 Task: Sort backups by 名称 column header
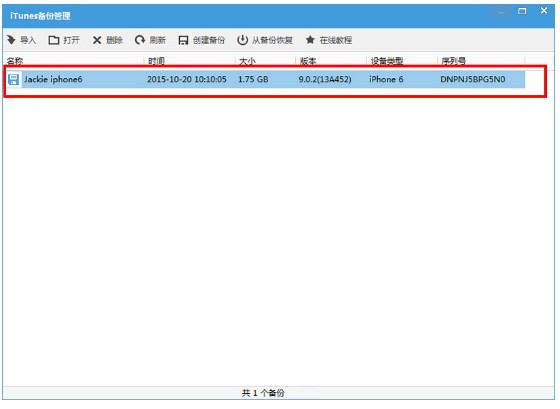[15, 61]
